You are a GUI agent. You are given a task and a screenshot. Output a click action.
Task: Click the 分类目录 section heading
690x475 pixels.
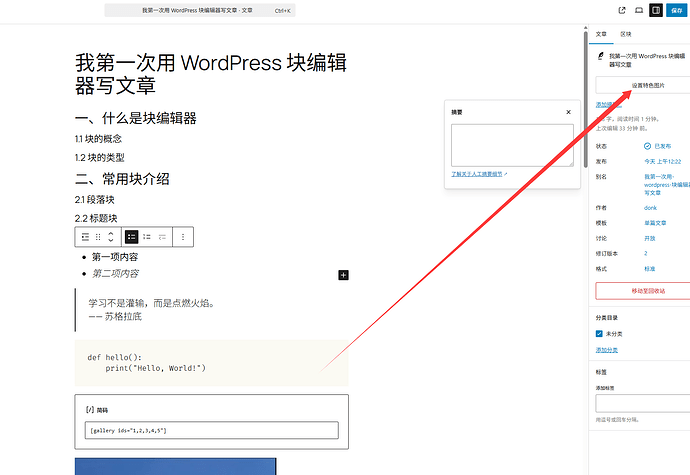[x=607, y=317]
